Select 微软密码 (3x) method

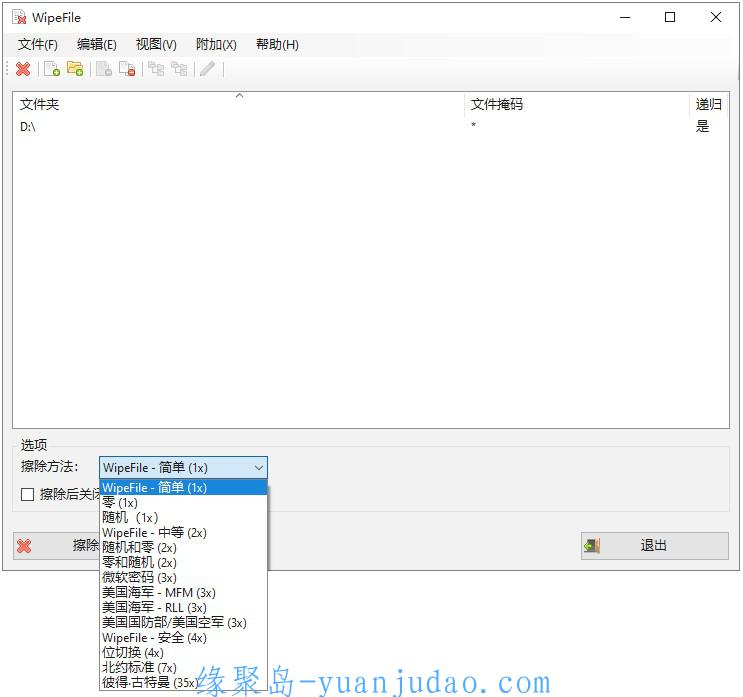(183, 578)
